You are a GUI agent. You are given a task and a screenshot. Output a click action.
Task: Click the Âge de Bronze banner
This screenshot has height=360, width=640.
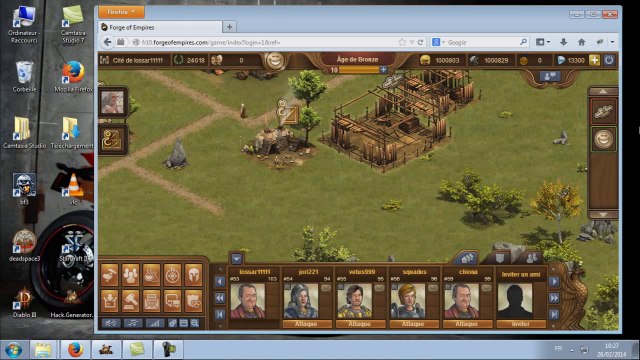click(358, 60)
